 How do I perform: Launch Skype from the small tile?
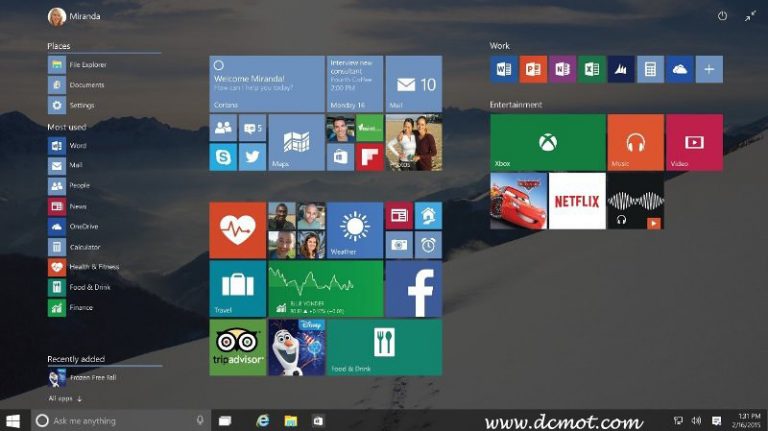[222, 157]
